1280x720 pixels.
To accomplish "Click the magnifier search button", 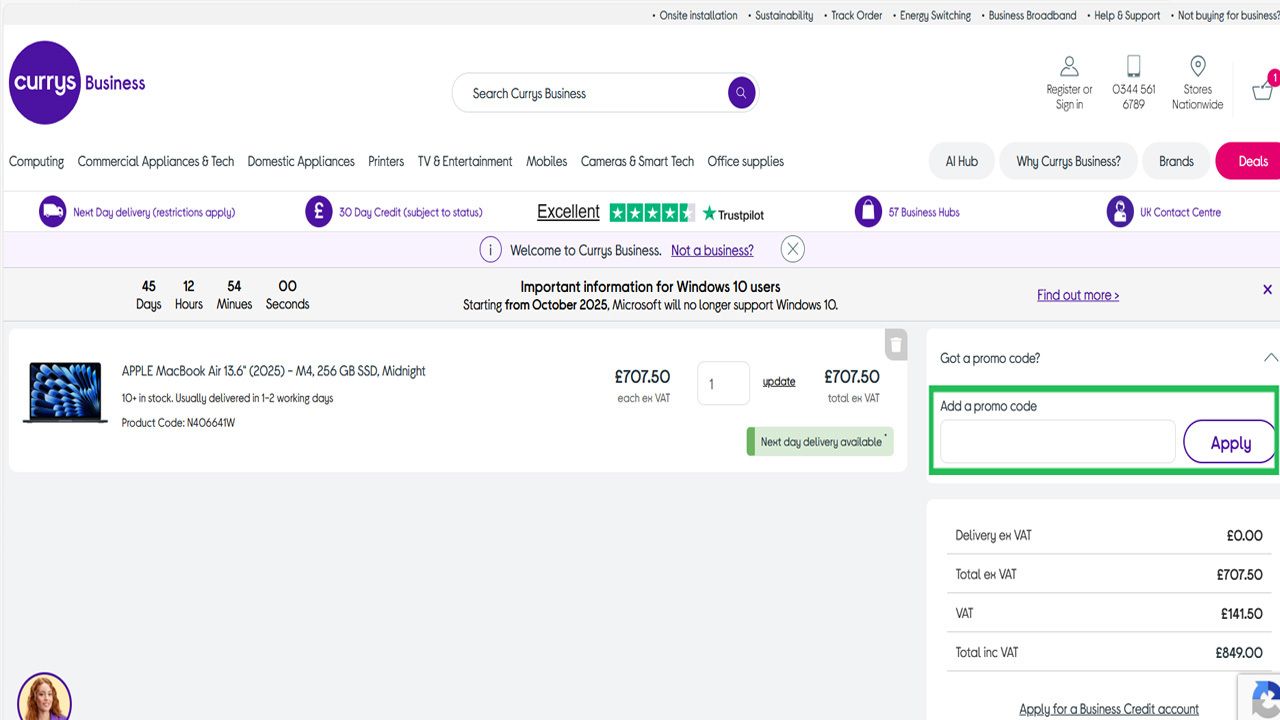I will [741, 93].
